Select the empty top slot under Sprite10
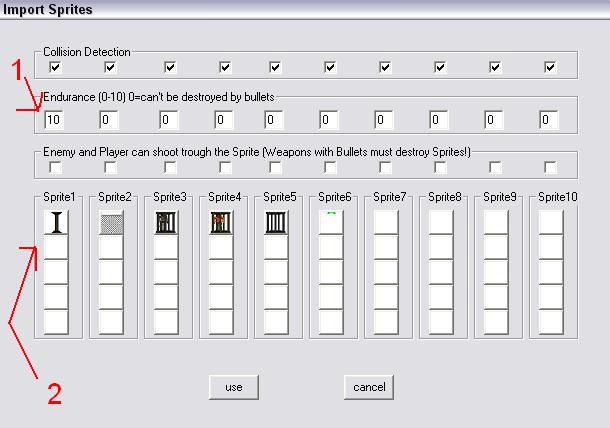The image size is (610, 428). pyautogui.click(x=551, y=222)
